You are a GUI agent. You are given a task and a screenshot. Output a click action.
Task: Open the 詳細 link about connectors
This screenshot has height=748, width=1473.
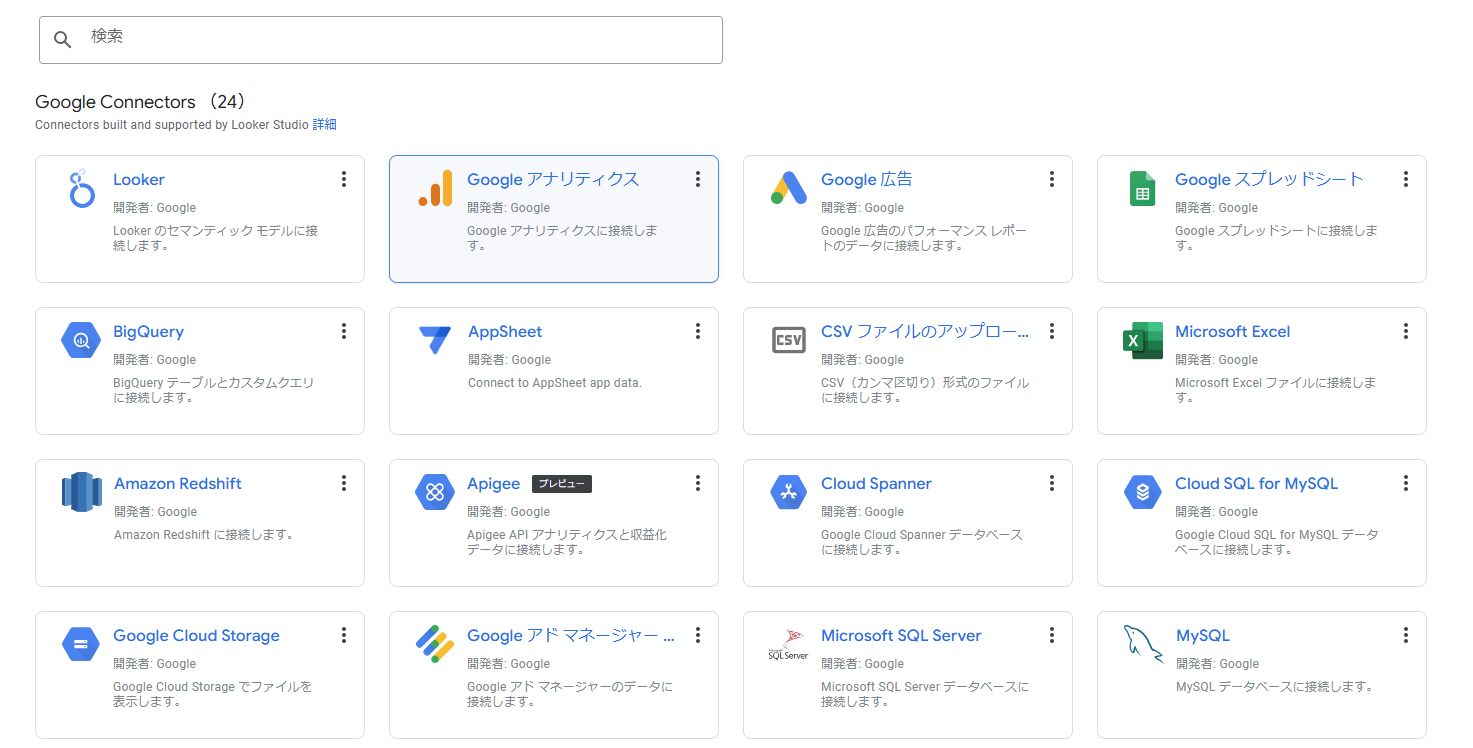coord(324,125)
